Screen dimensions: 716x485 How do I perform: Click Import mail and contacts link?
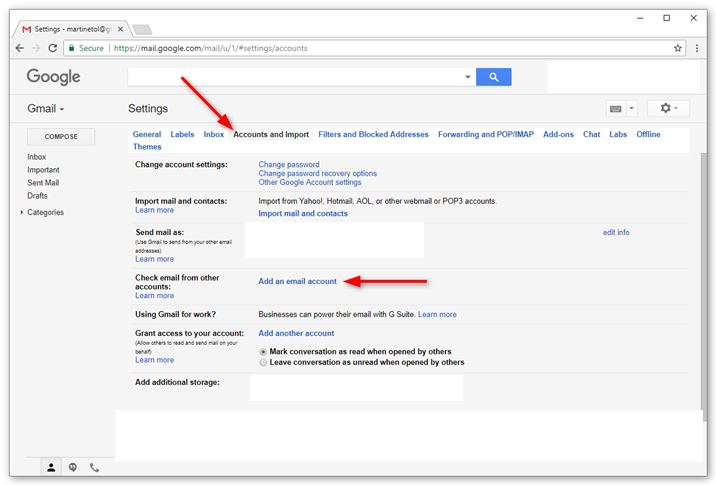[303, 213]
